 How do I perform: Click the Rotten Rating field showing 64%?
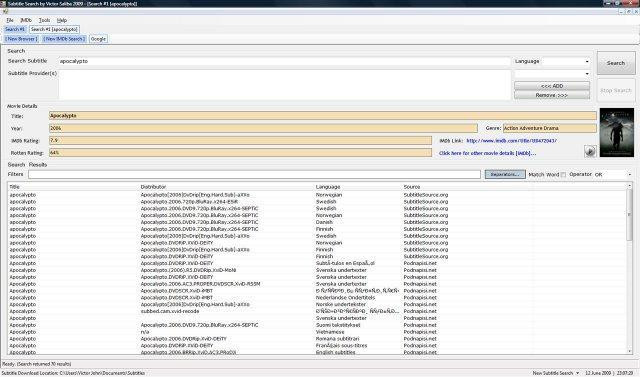coord(240,153)
